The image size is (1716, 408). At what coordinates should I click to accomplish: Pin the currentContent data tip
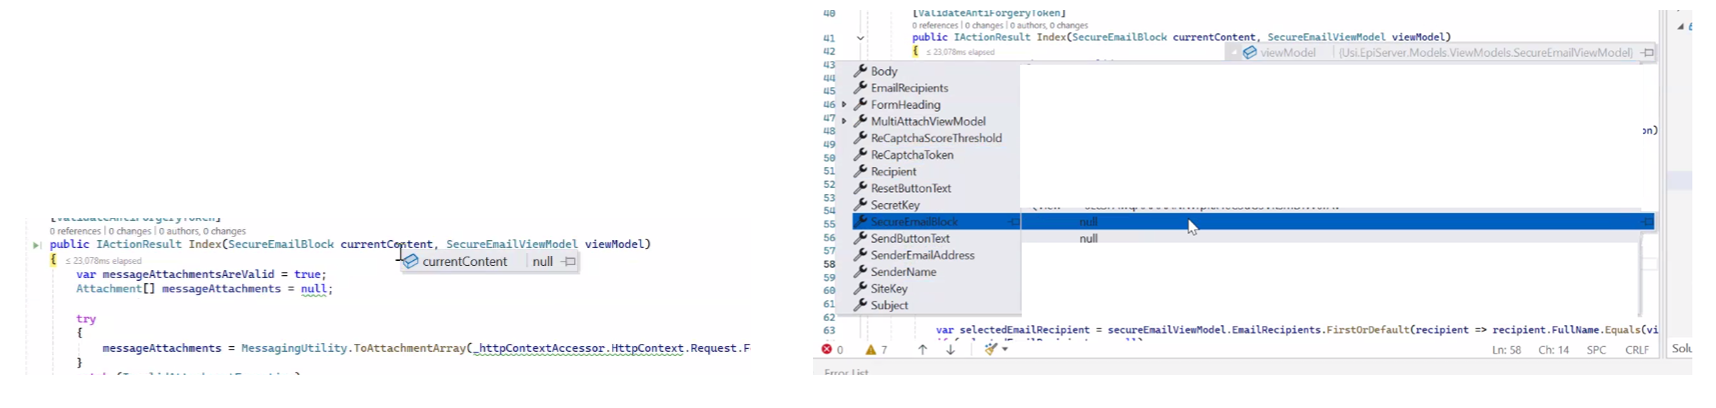[569, 262]
